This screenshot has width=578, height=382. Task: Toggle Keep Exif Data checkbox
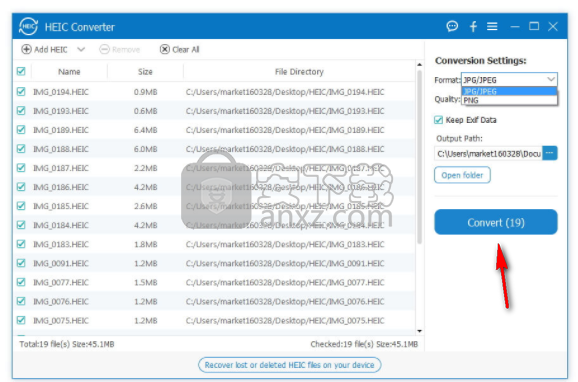[x=438, y=120]
